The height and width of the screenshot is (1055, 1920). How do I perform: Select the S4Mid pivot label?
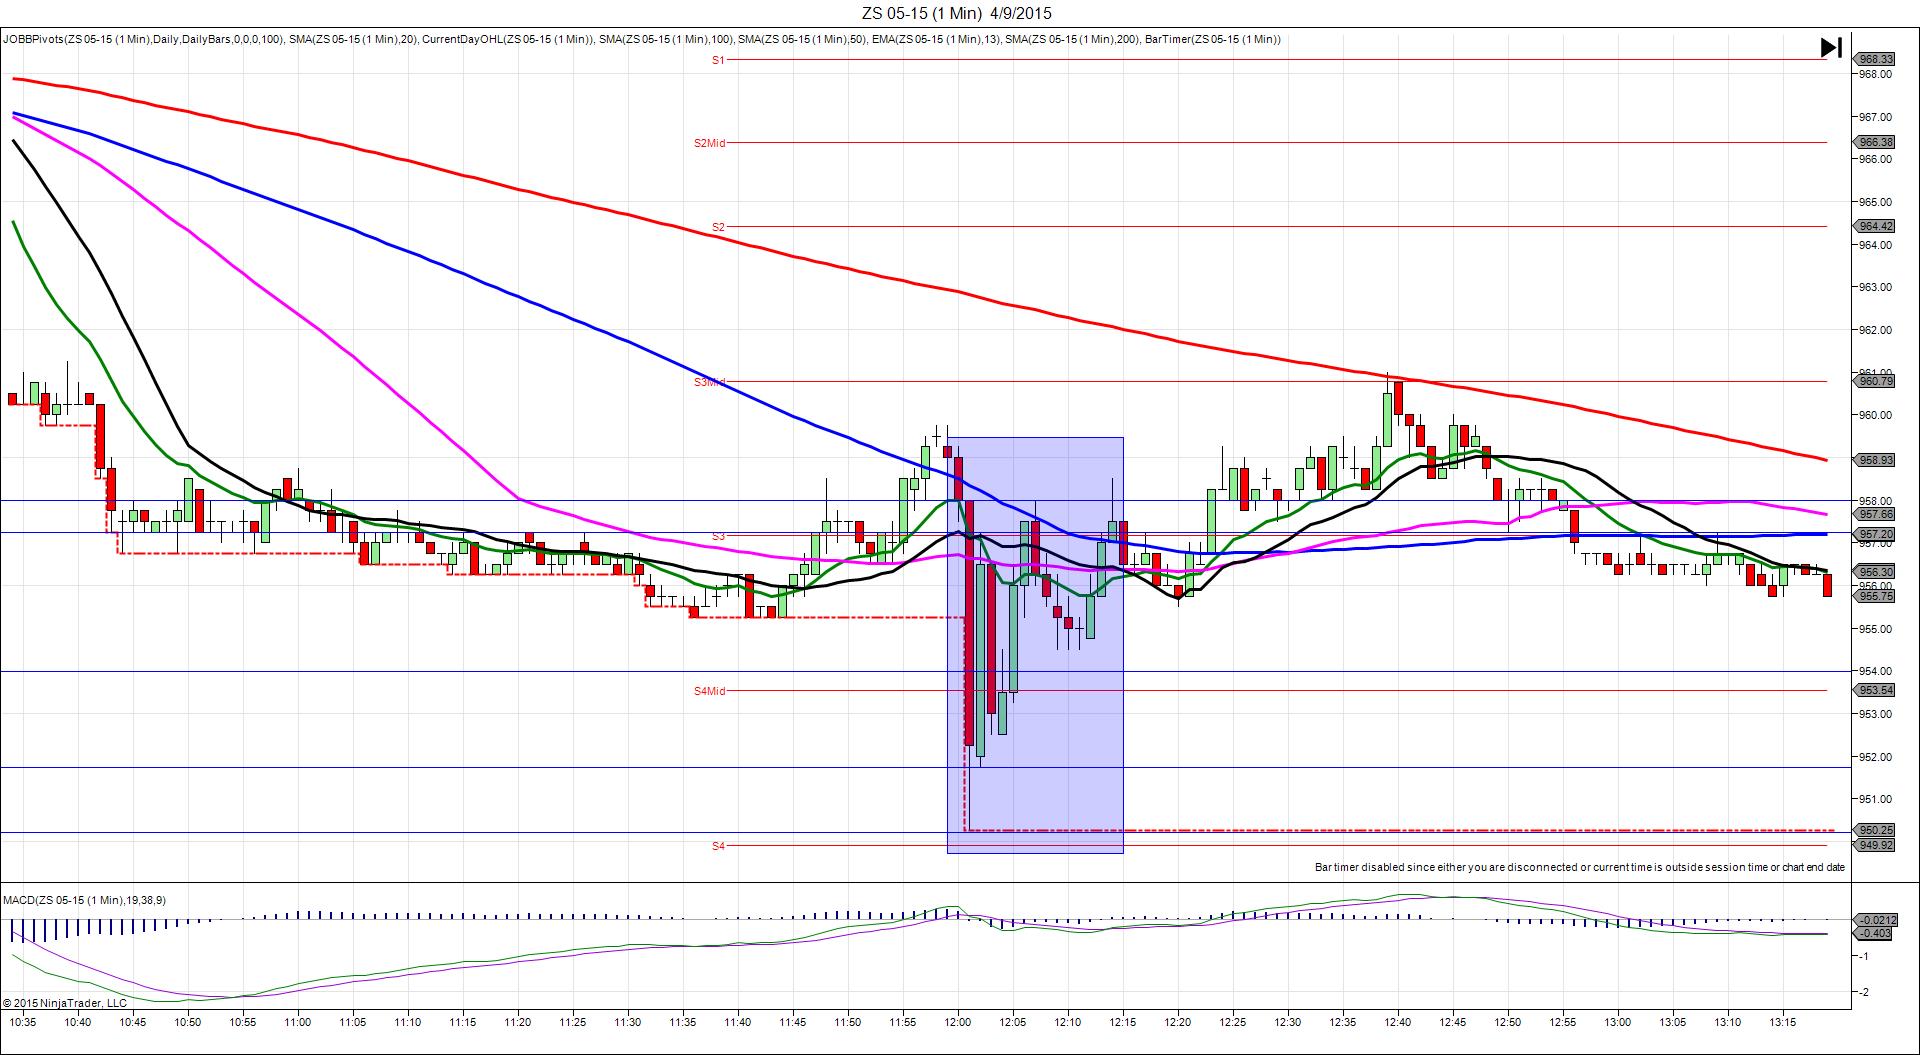coord(709,691)
